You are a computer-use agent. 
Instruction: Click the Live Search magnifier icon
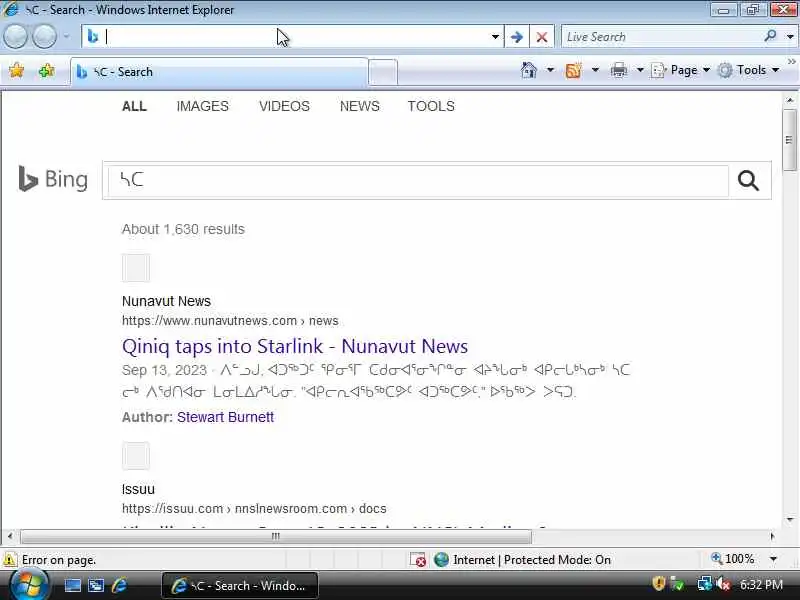point(770,36)
